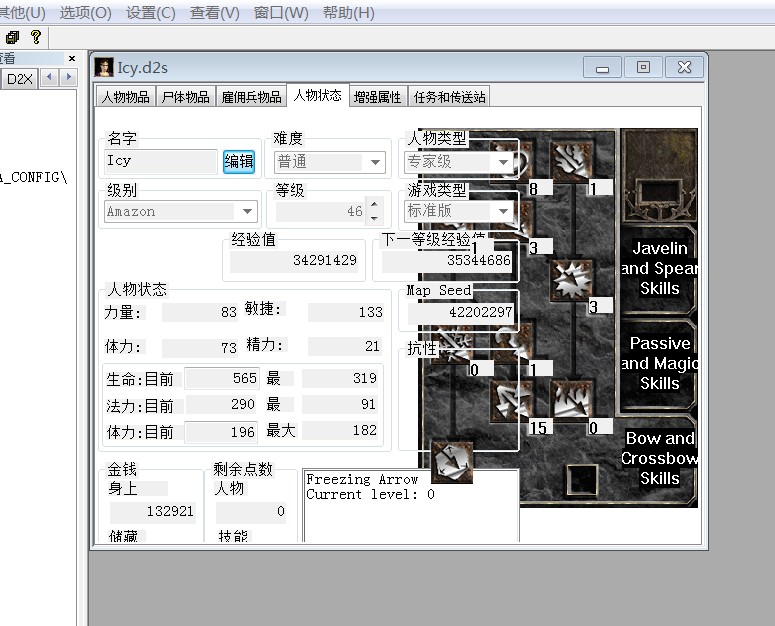Maximize the Icy.d2s child window

point(643,67)
